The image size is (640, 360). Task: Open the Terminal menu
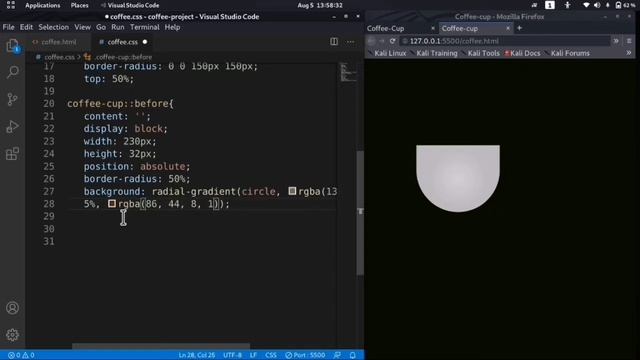(144, 27)
